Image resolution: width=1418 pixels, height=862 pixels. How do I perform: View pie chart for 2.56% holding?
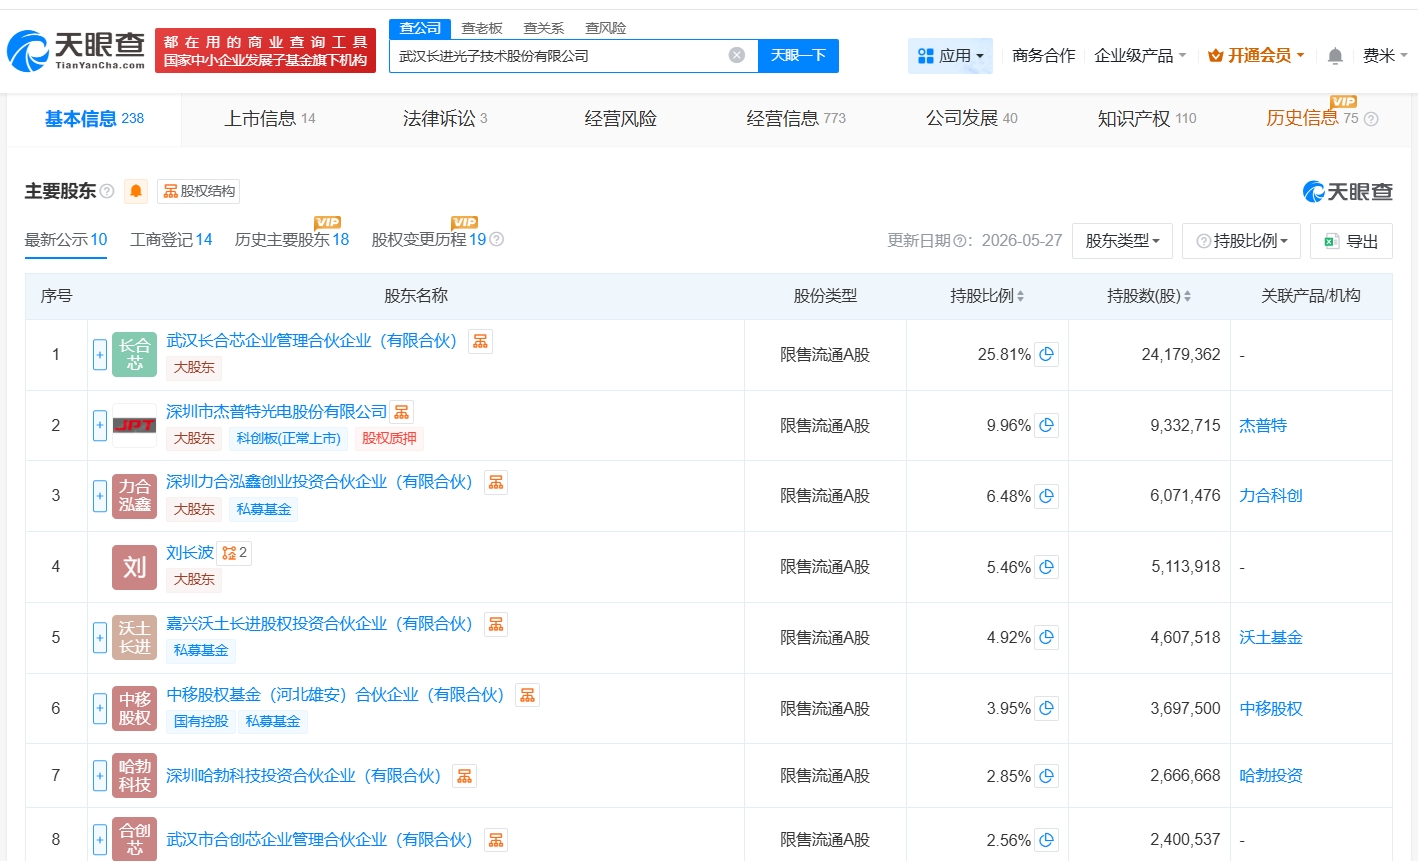pyautogui.click(x=1047, y=840)
